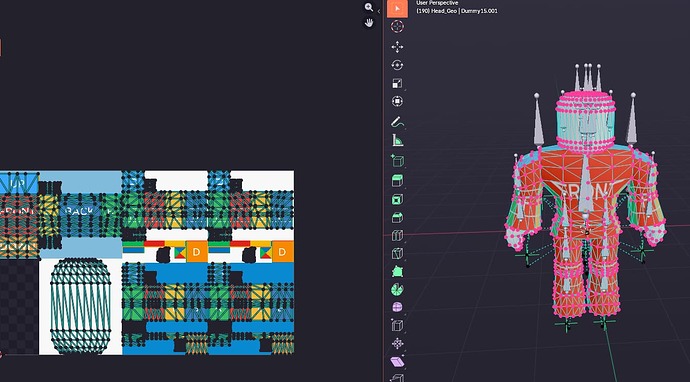Image resolution: width=690 pixels, height=382 pixels.
Task: Activate the Extrude Region tool
Action: 397,181
